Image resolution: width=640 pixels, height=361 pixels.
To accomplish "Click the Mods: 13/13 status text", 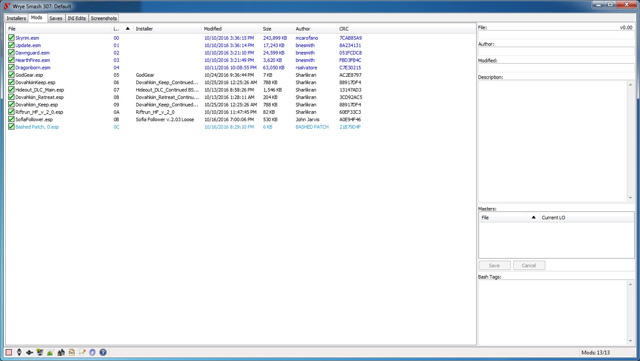I will point(596,352).
